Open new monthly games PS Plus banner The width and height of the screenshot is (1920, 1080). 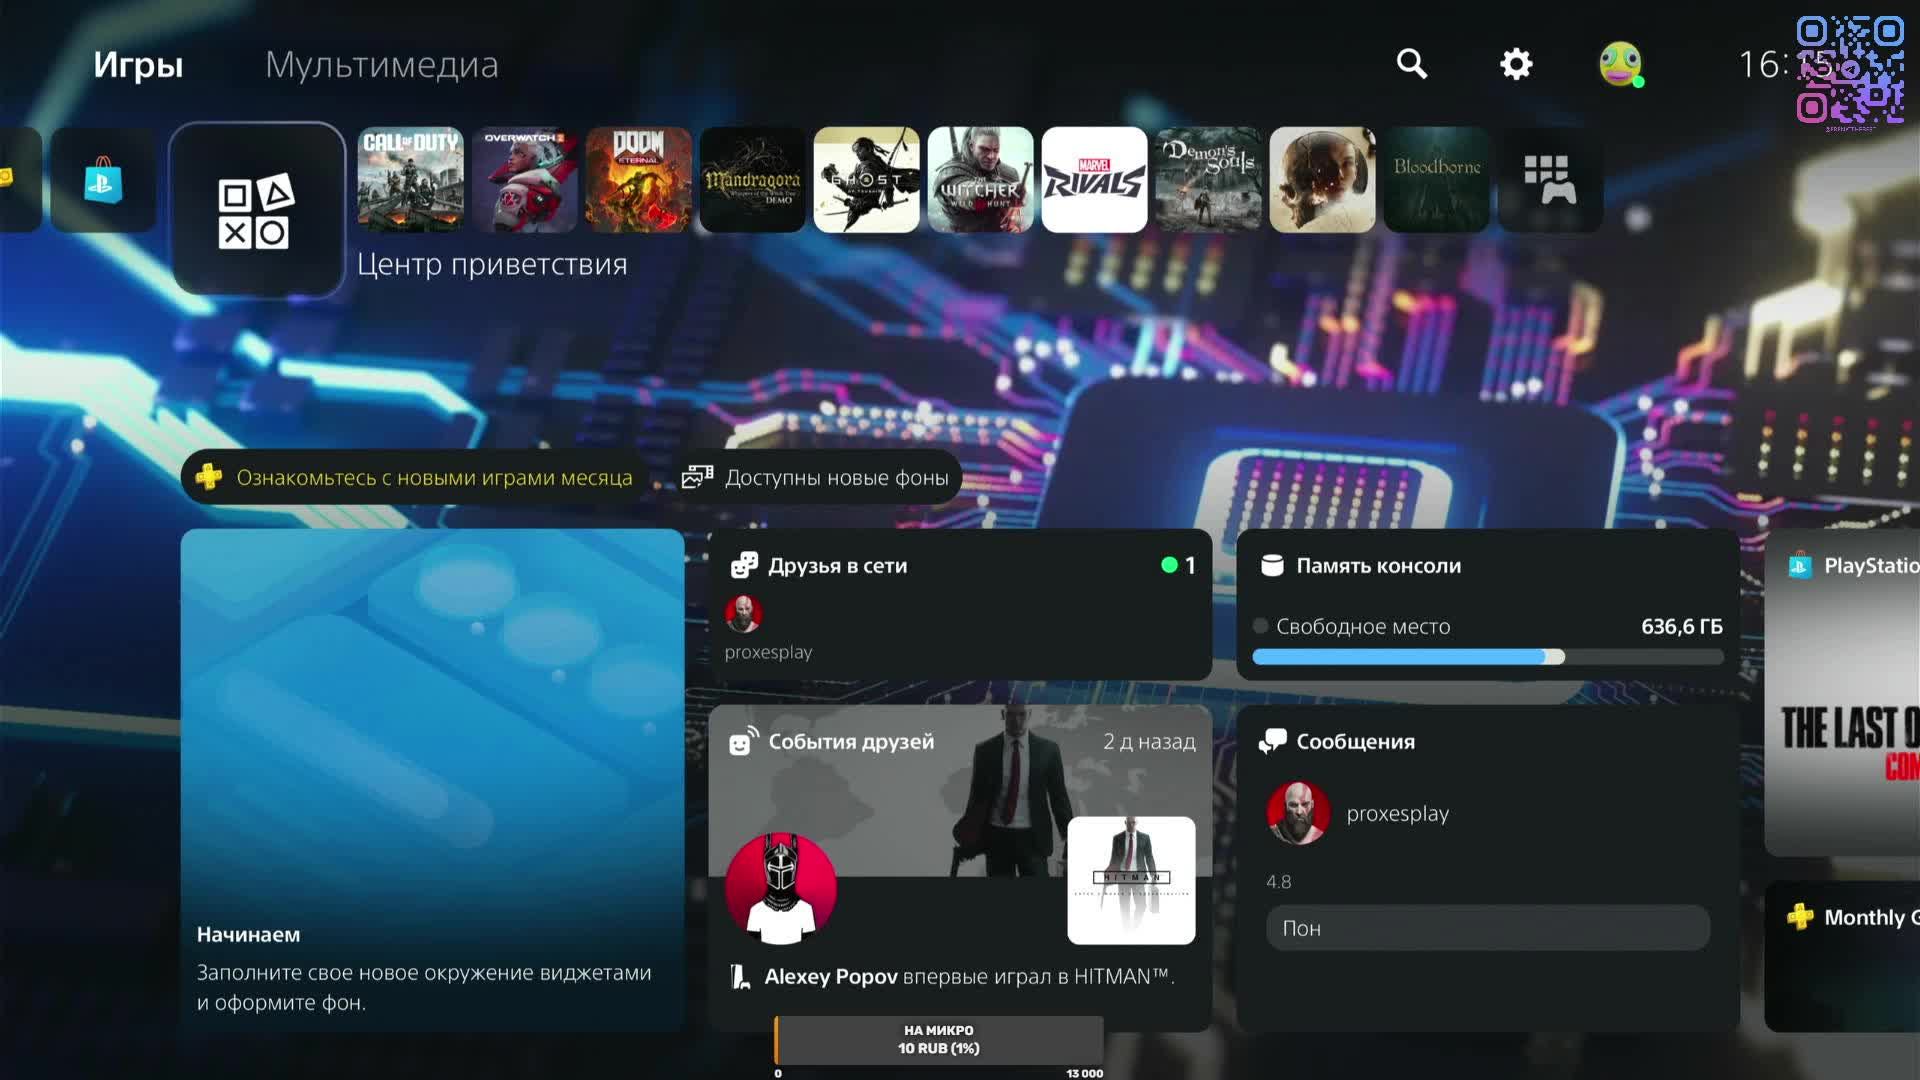(x=415, y=478)
